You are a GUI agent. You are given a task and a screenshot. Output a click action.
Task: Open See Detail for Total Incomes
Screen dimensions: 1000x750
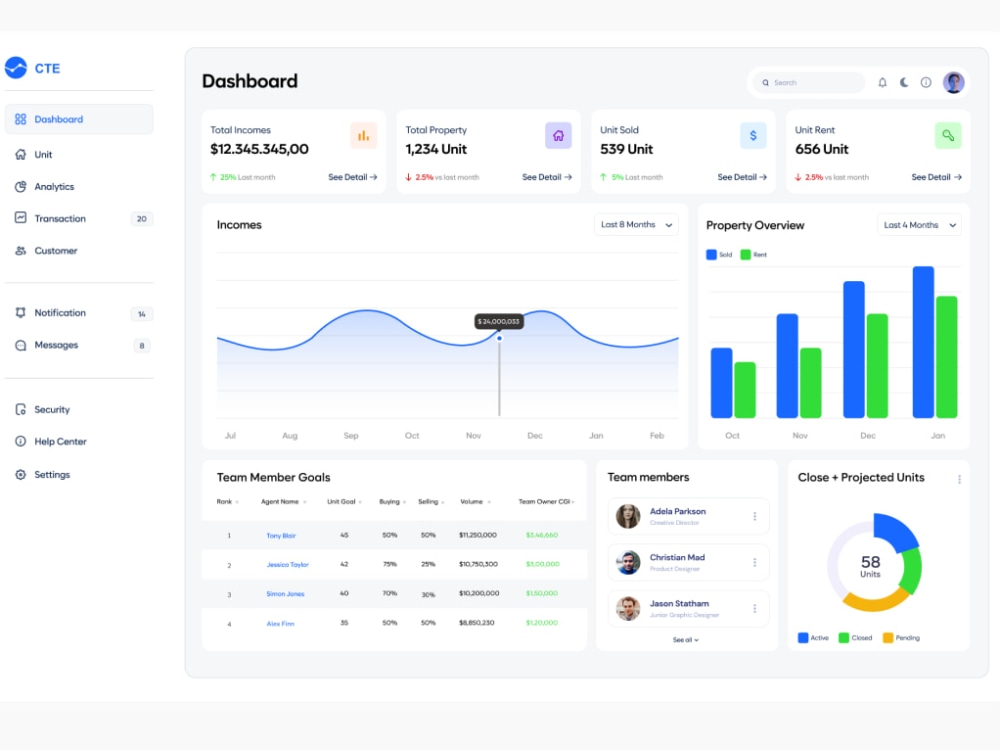coord(351,176)
